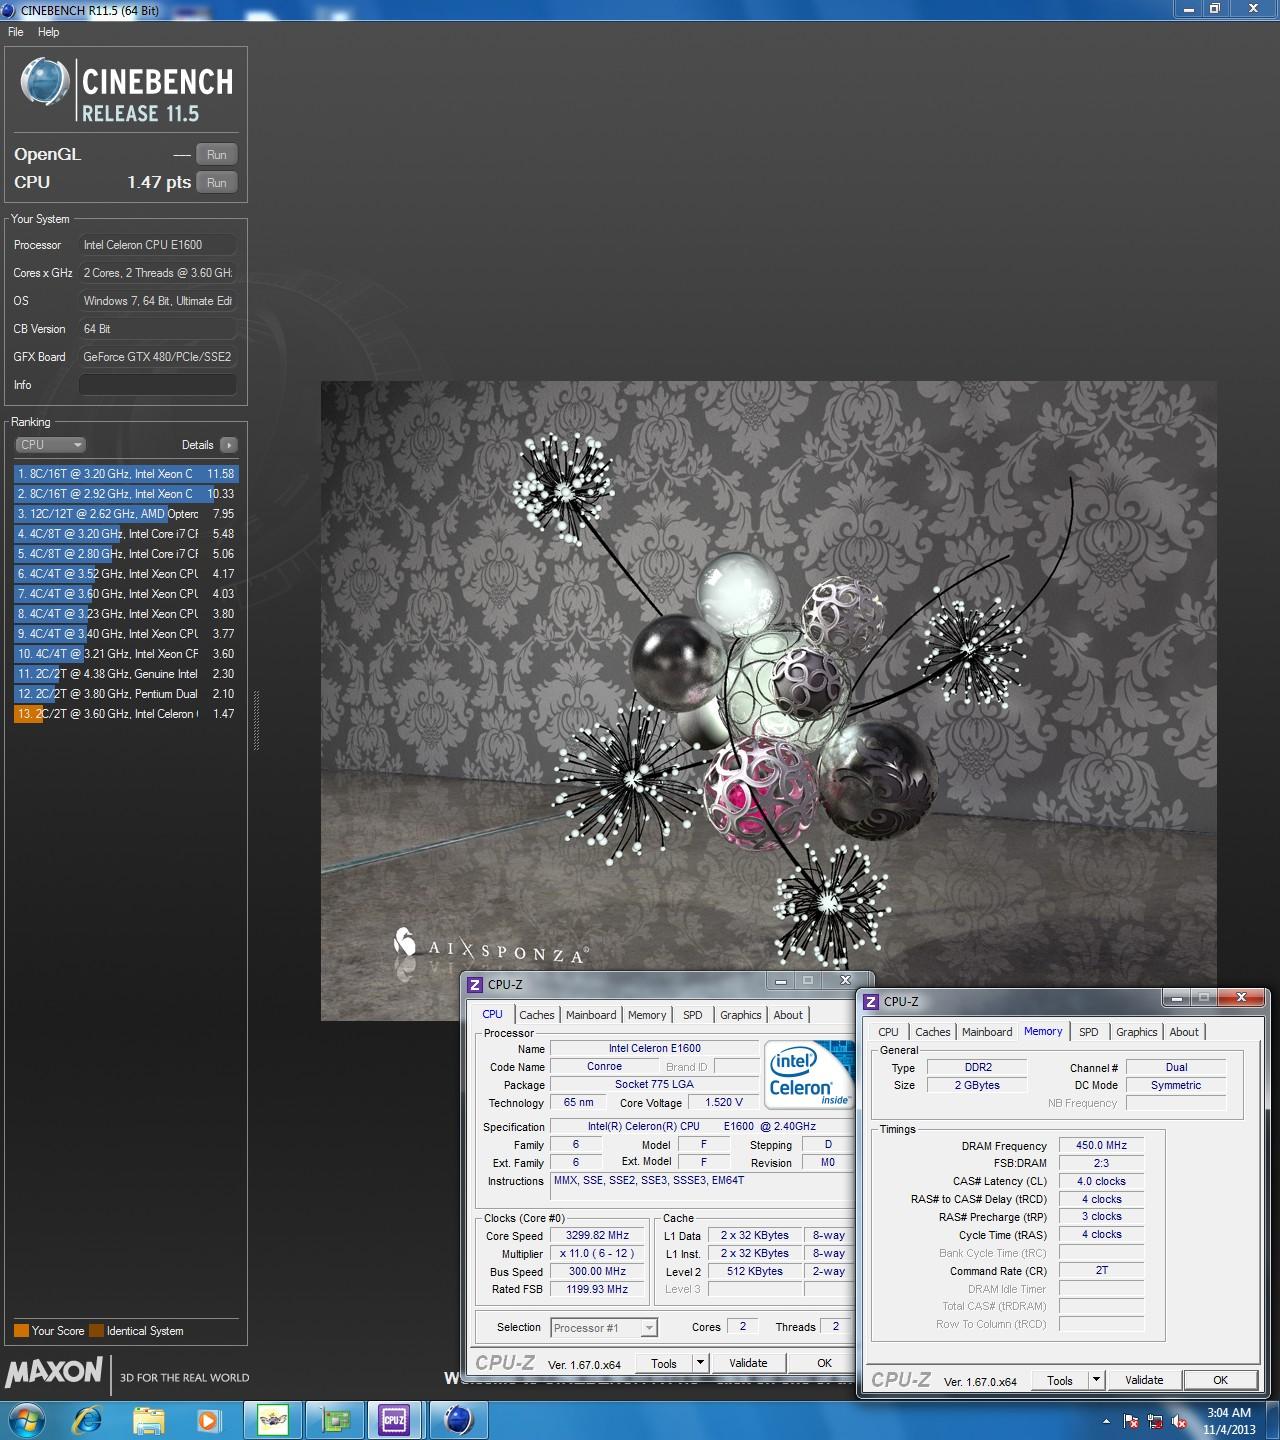This screenshot has height=1440, width=1280.
Task: Launch Internet Explorer from taskbar
Action: 89,1420
